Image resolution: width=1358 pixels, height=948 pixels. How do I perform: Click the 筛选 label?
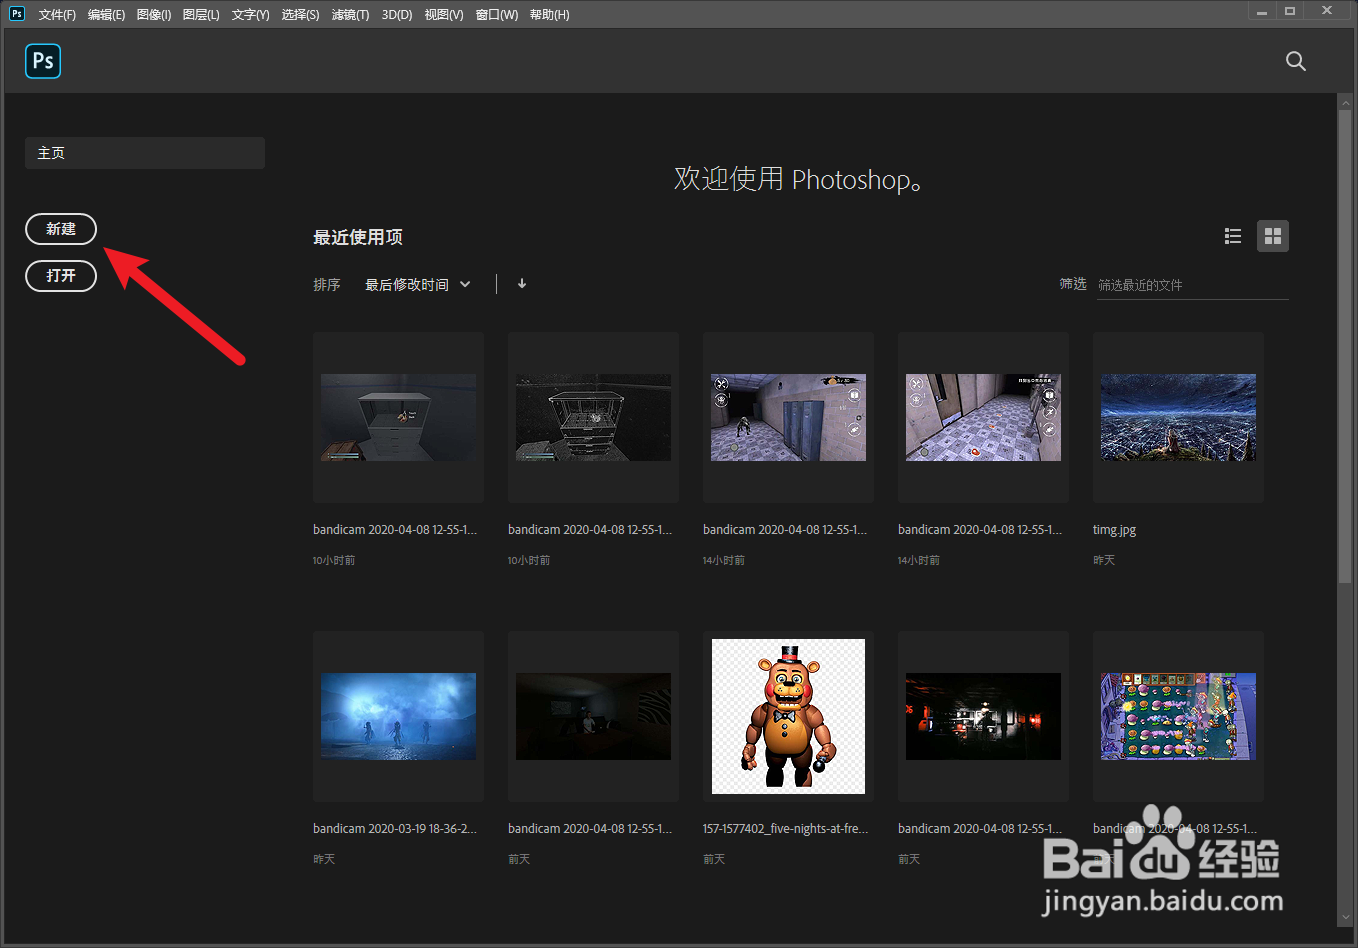click(1073, 284)
